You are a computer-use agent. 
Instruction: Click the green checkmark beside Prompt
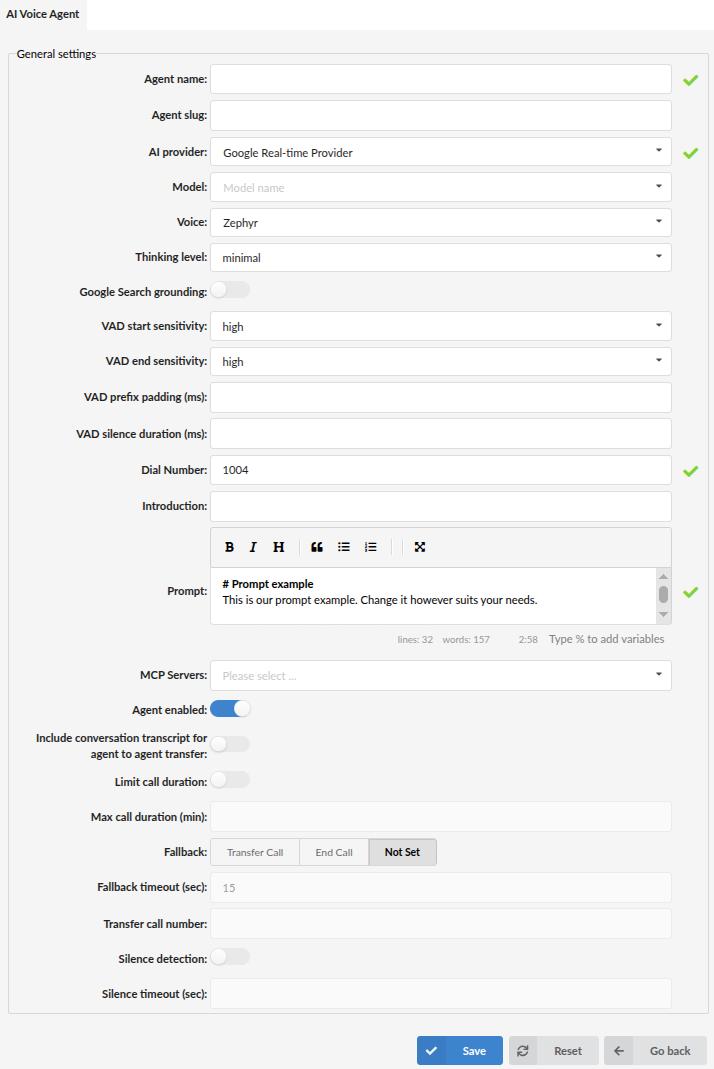(x=691, y=592)
